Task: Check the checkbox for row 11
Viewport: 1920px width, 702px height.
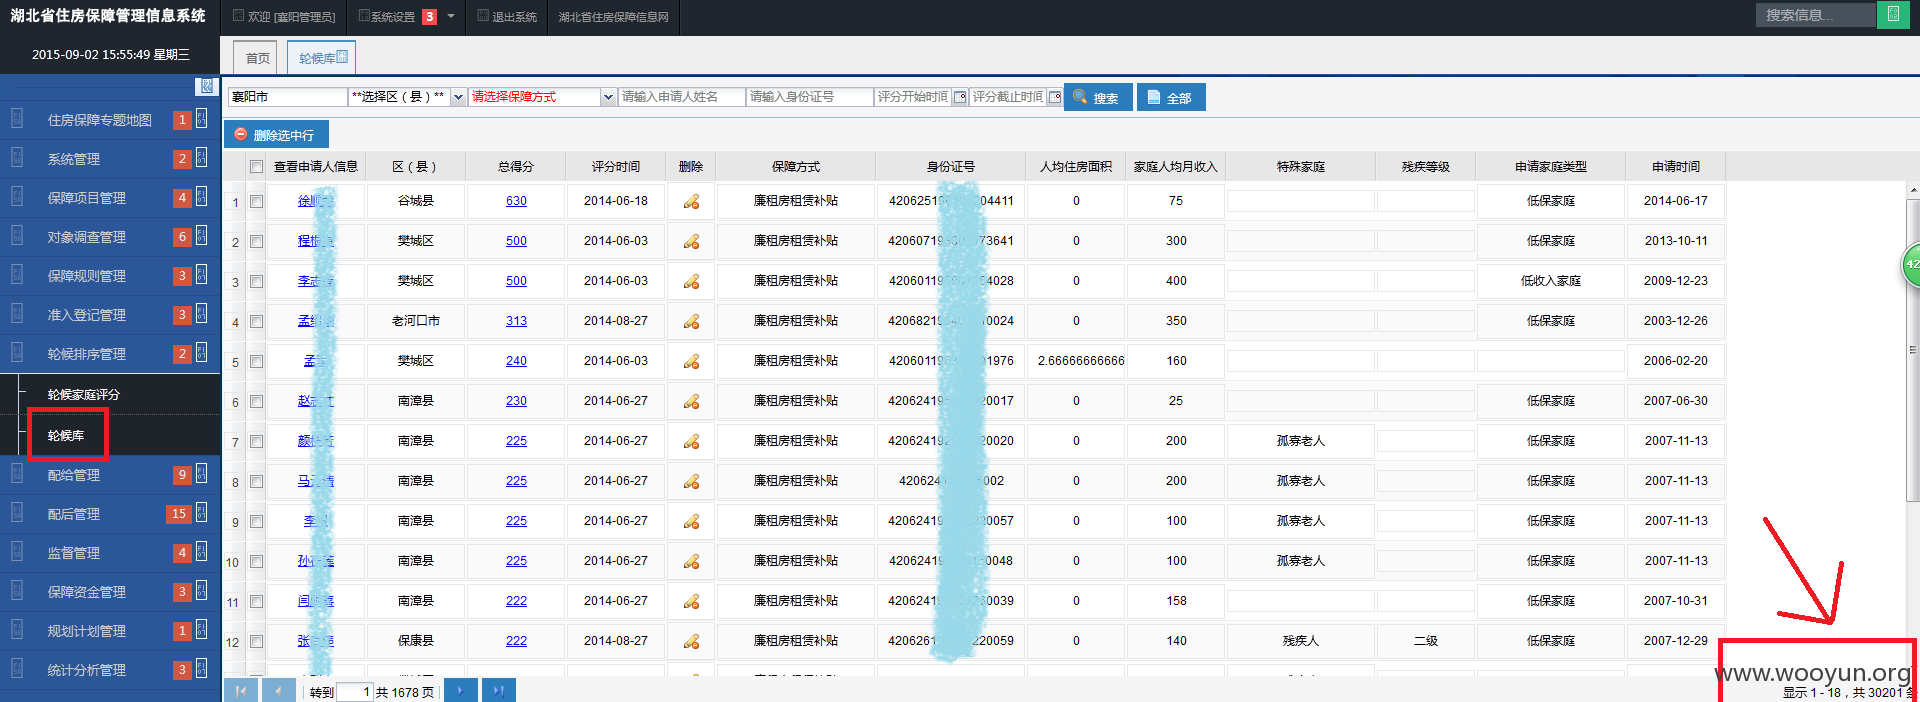Action: pos(256,601)
